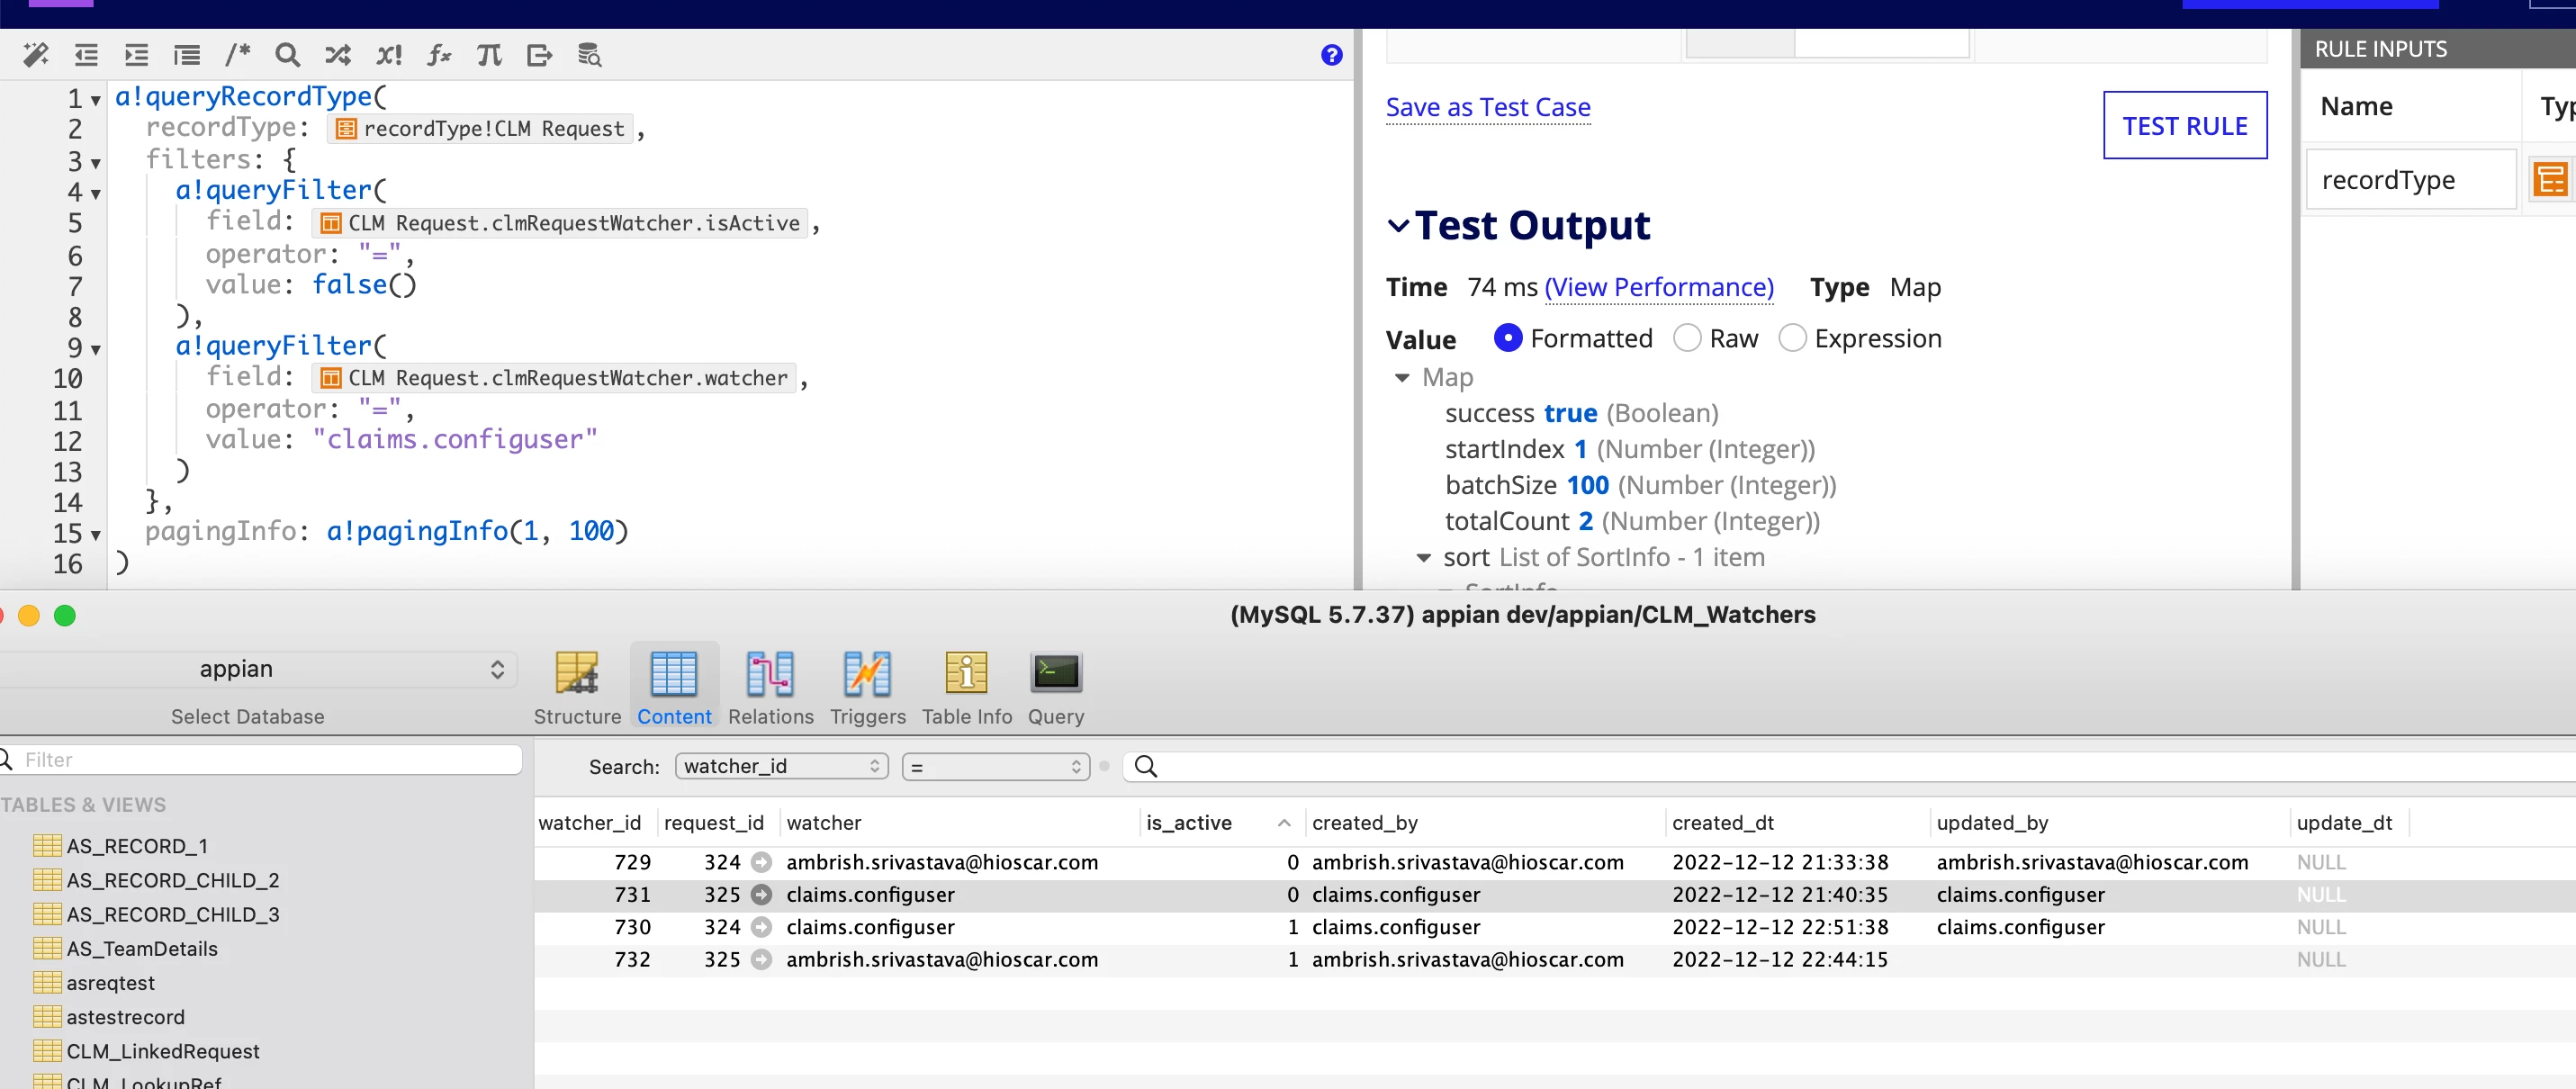Click the x! toolbar icon
The width and height of the screenshot is (2576, 1089).
pyautogui.click(x=388, y=55)
